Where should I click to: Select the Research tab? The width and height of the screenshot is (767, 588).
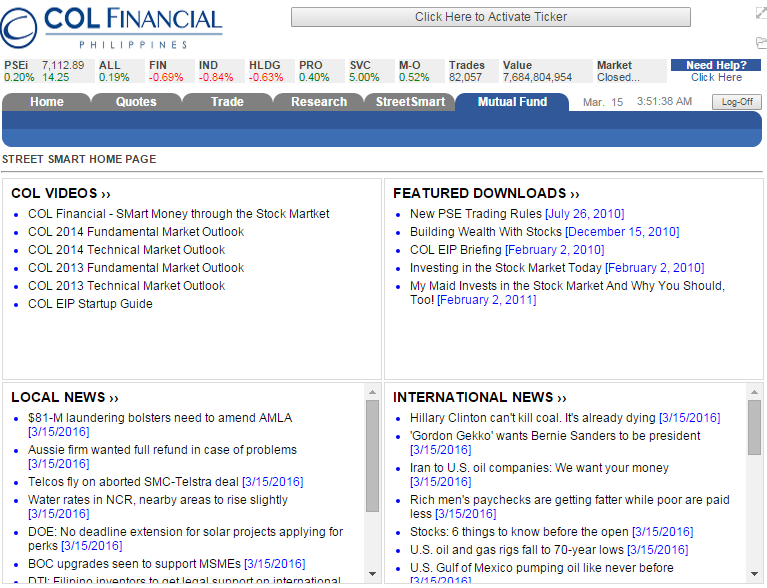point(319,102)
